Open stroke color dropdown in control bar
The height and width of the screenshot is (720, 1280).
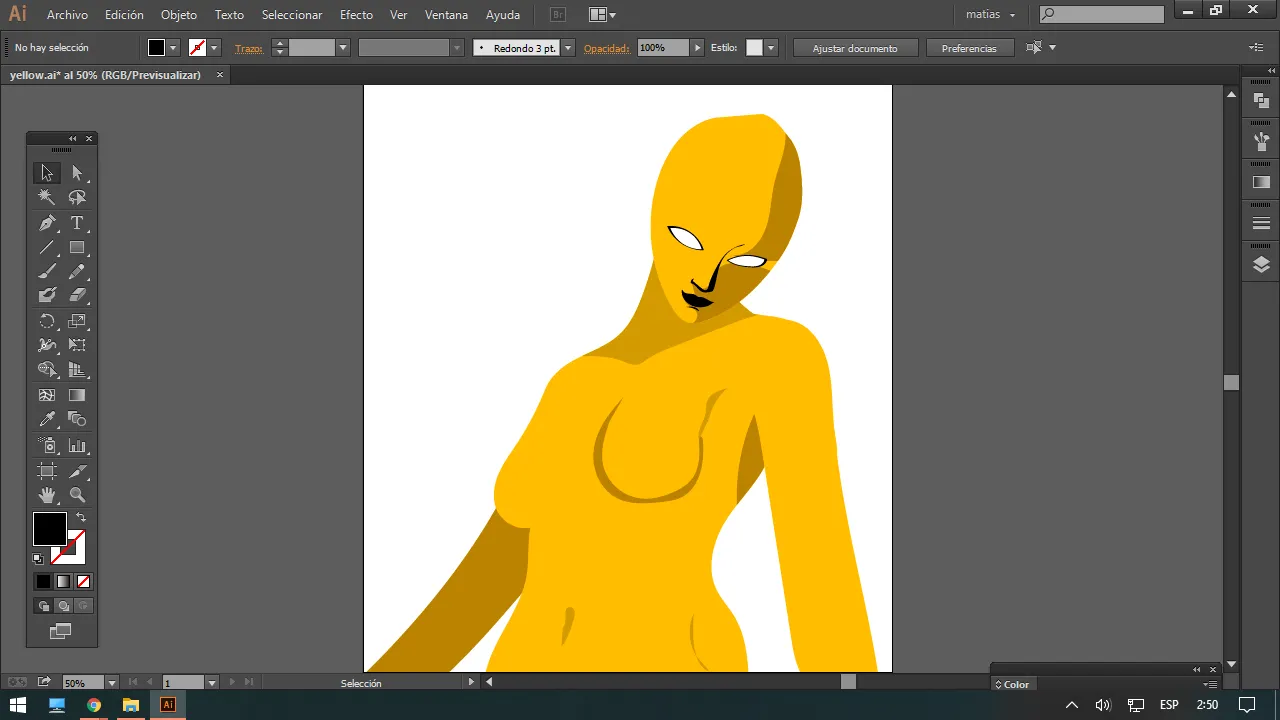214,48
